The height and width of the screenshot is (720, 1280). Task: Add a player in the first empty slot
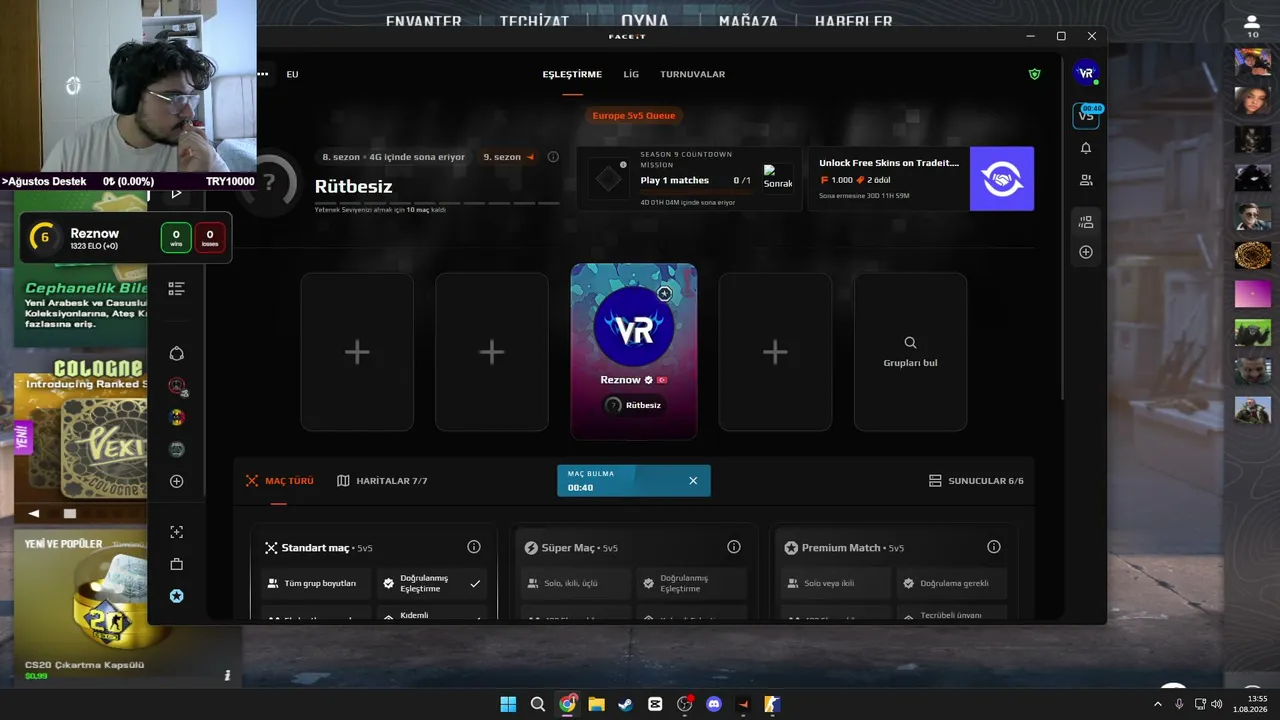[x=357, y=352]
